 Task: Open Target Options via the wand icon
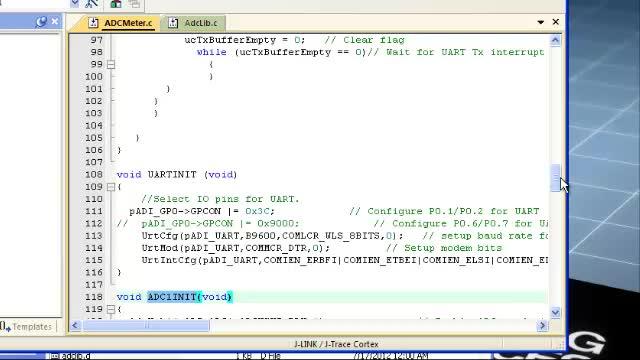tap(91, 4)
